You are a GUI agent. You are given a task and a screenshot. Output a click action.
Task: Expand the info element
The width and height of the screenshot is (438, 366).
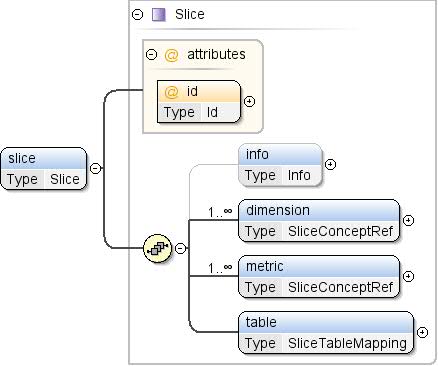(x=330, y=164)
